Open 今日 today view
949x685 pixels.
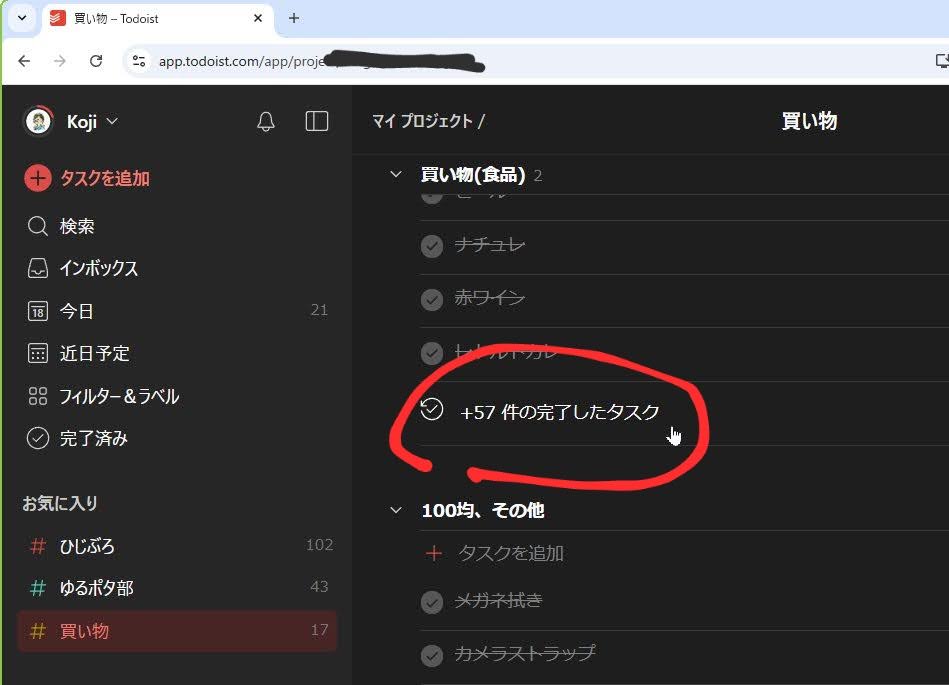[76, 311]
